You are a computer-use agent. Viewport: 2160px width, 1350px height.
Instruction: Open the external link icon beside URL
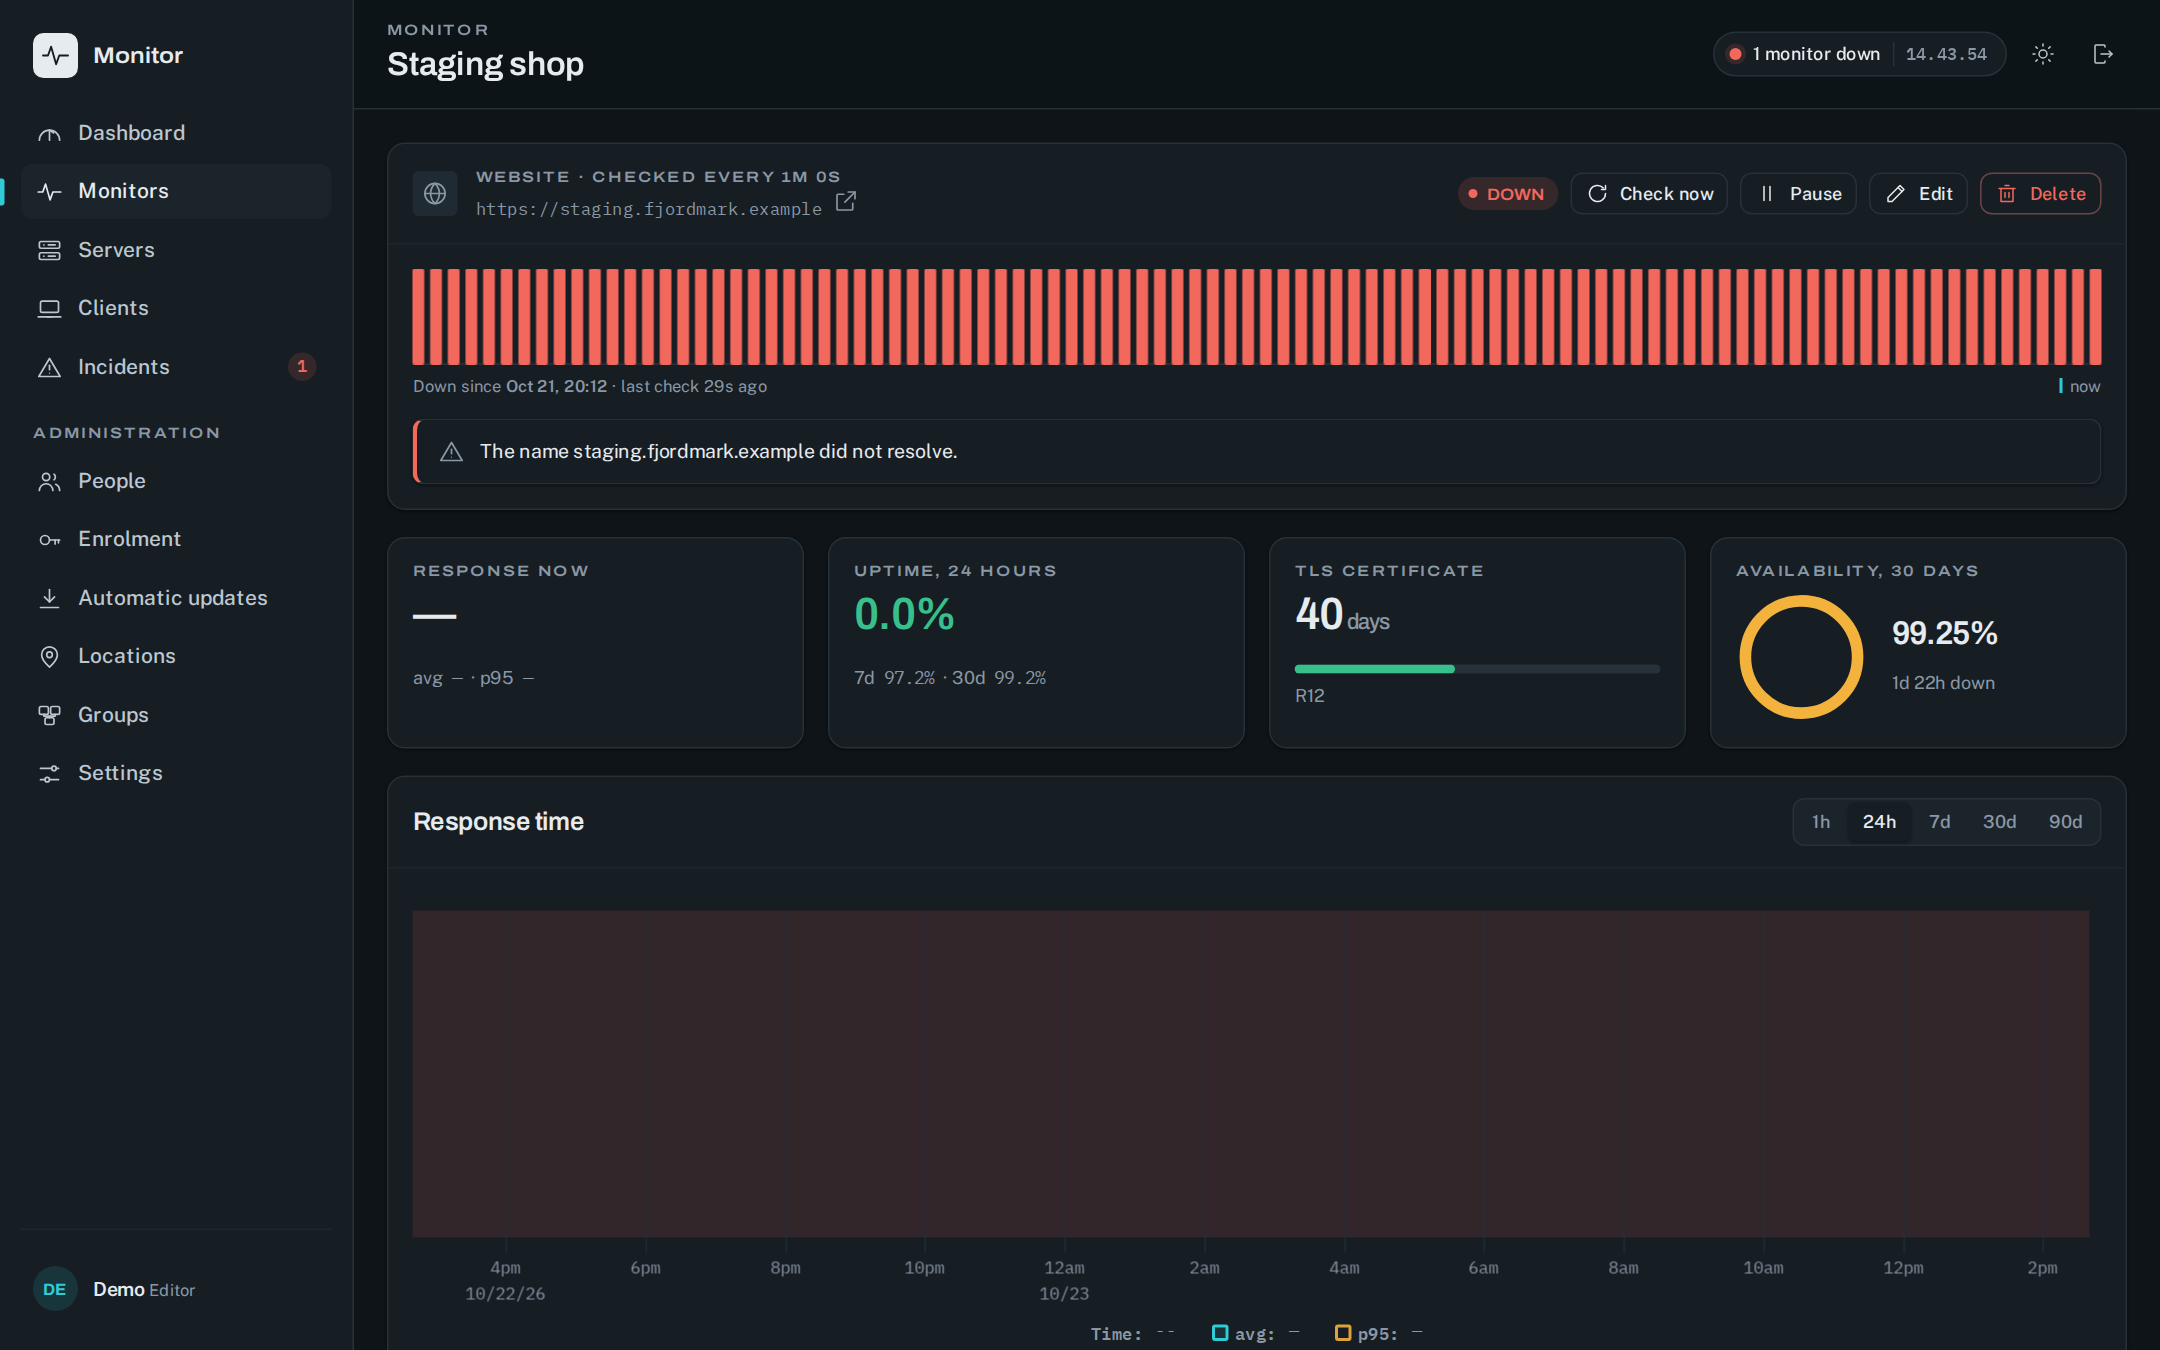[x=846, y=201]
